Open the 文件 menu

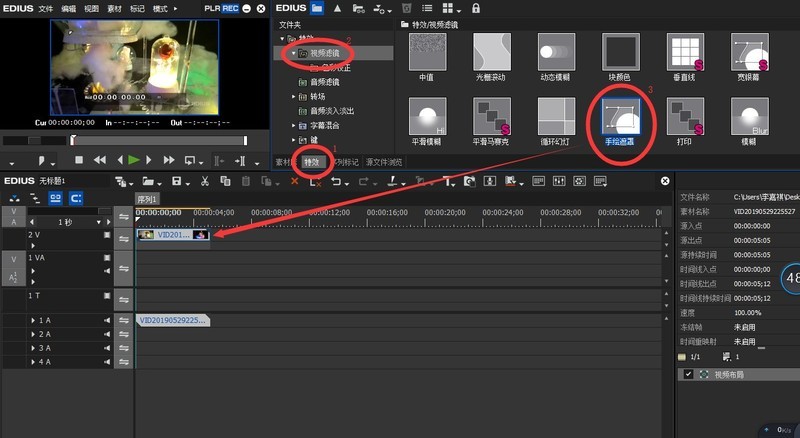tap(47, 8)
